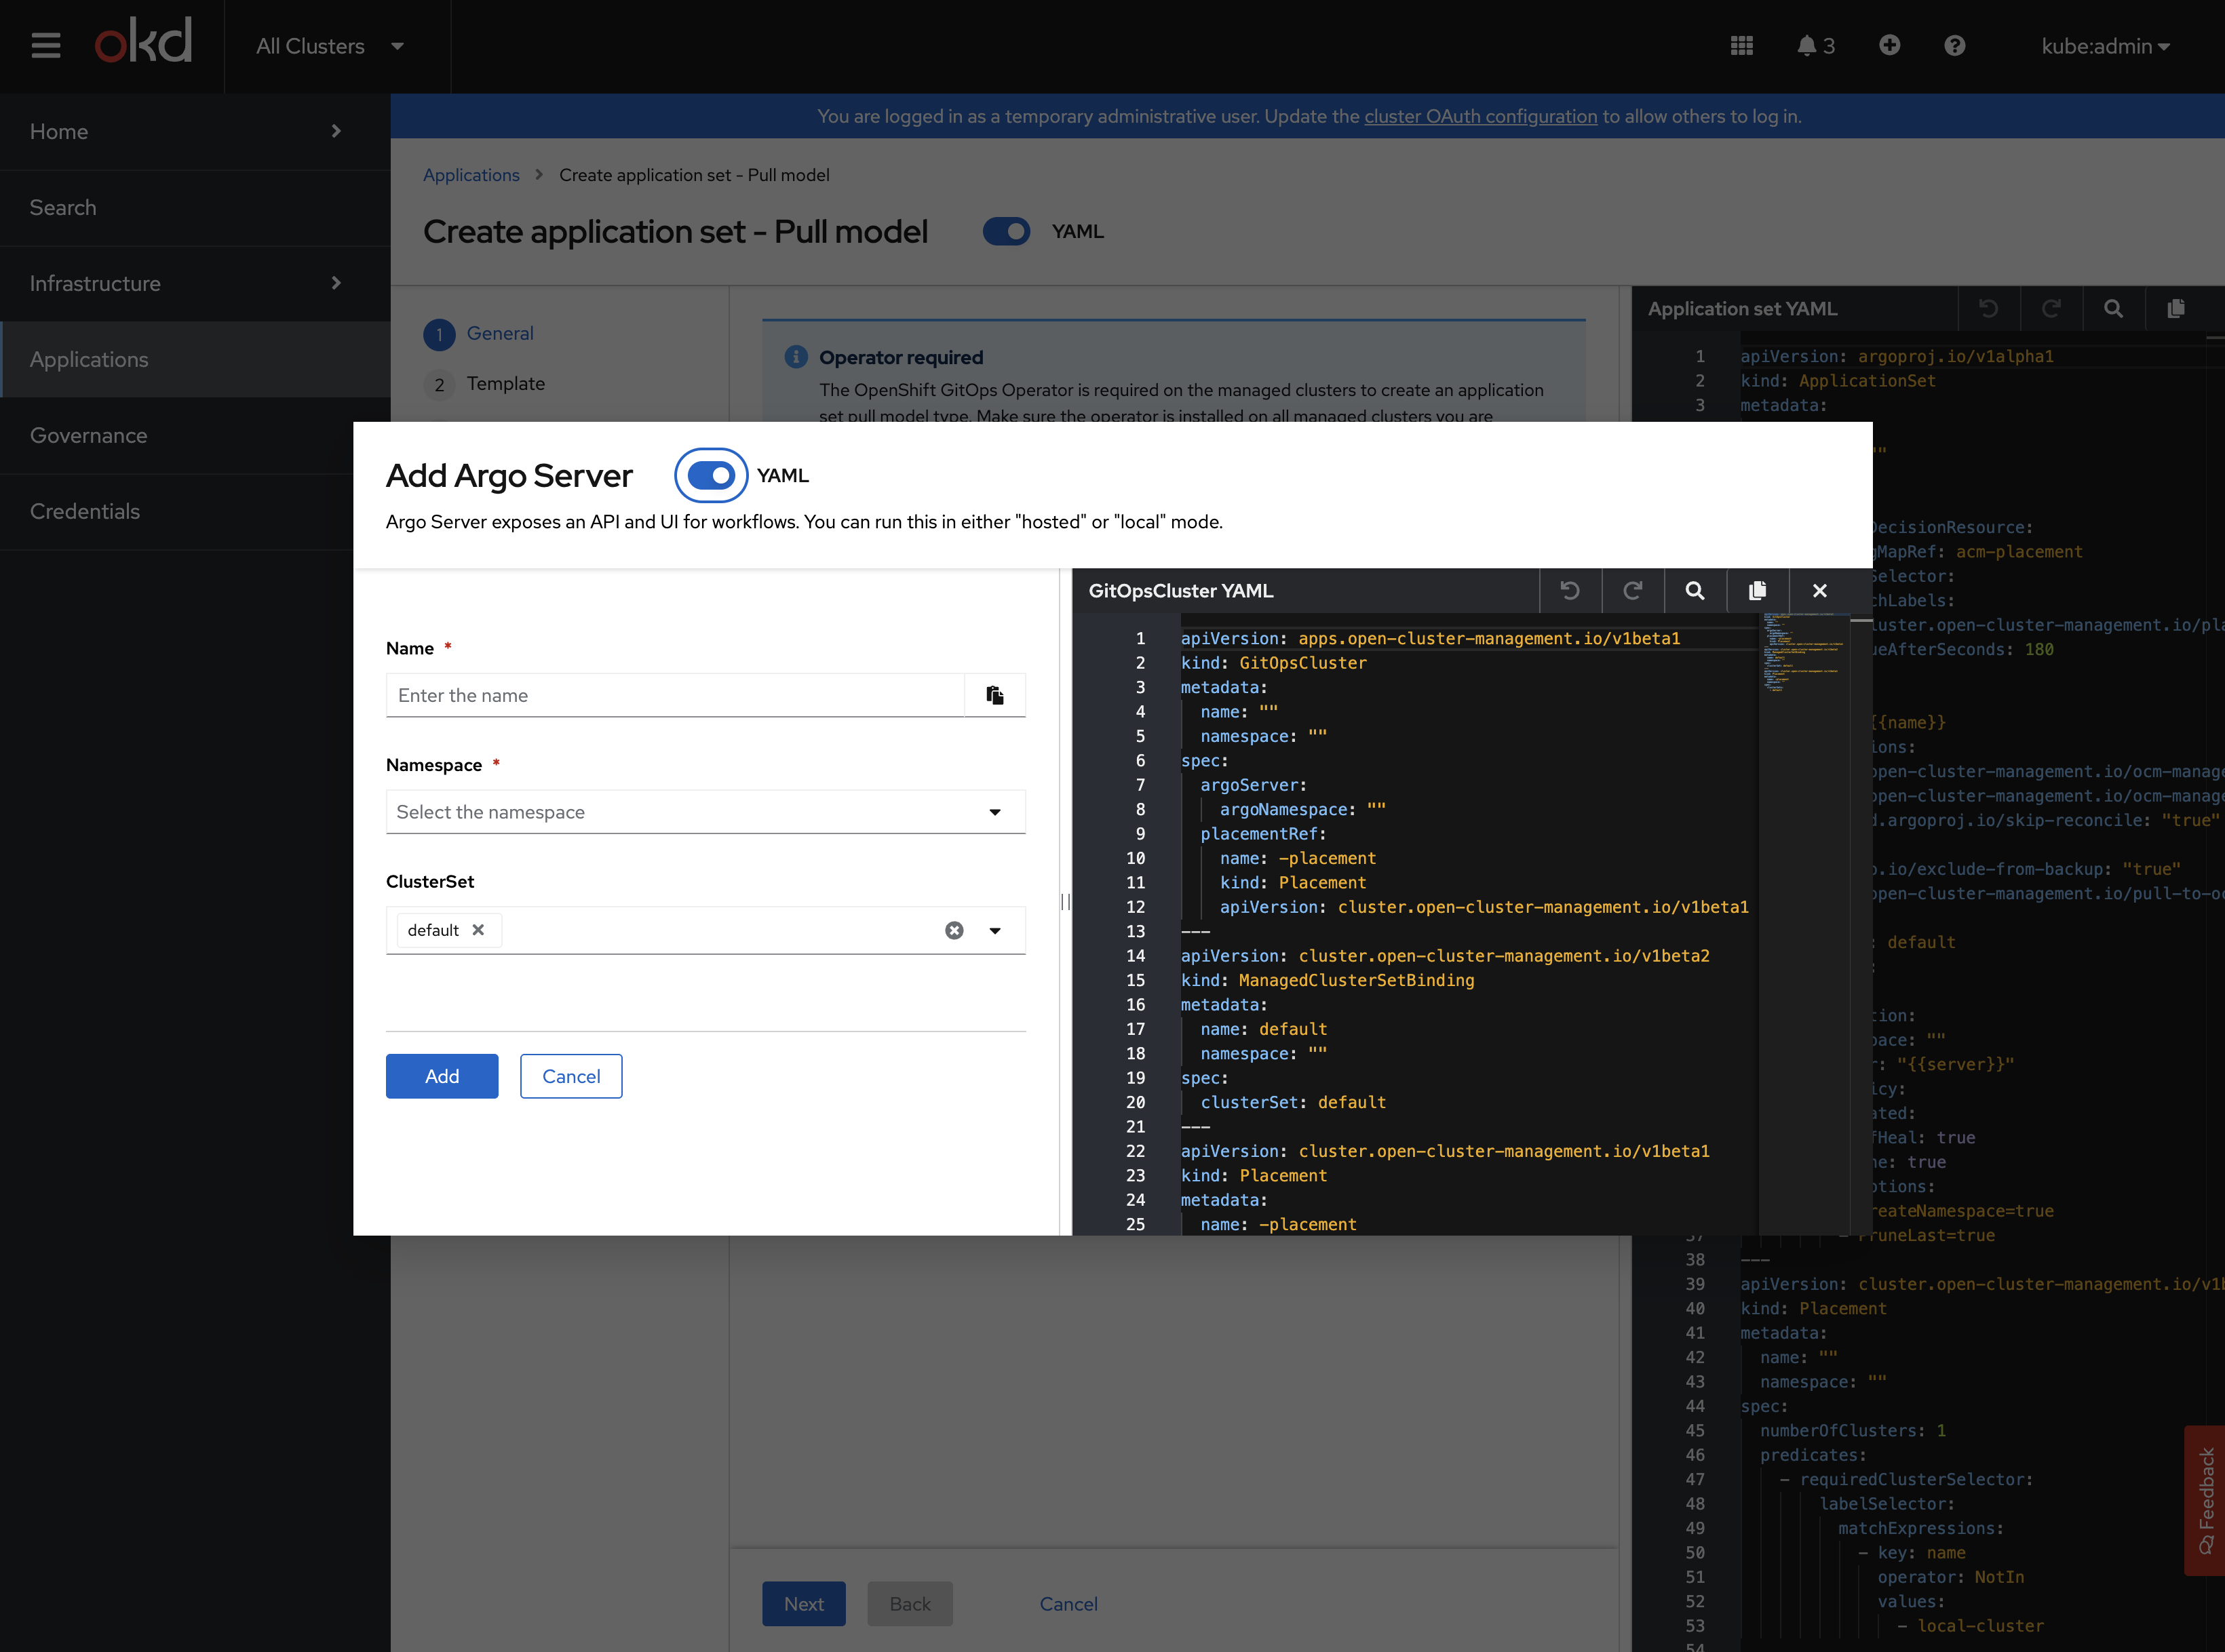The height and width of the screenshot is (1652, 2225).
Task: Click the paste icon in Name field
Action: click(x=994, y=695)
